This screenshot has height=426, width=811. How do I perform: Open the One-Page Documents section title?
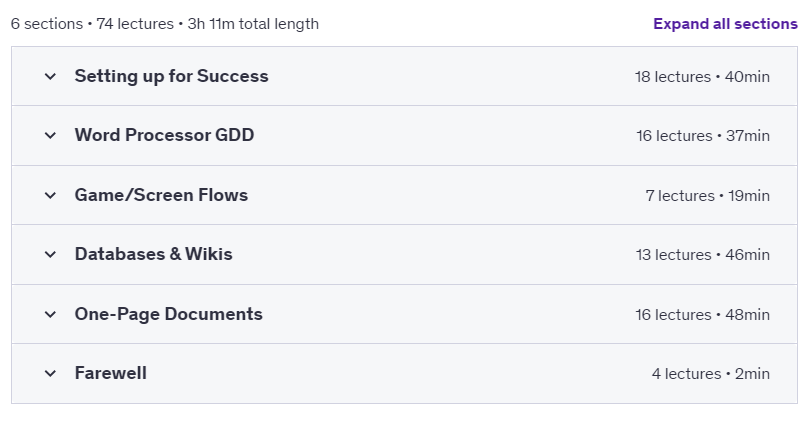pyautogui.click(x=169, y=314)
